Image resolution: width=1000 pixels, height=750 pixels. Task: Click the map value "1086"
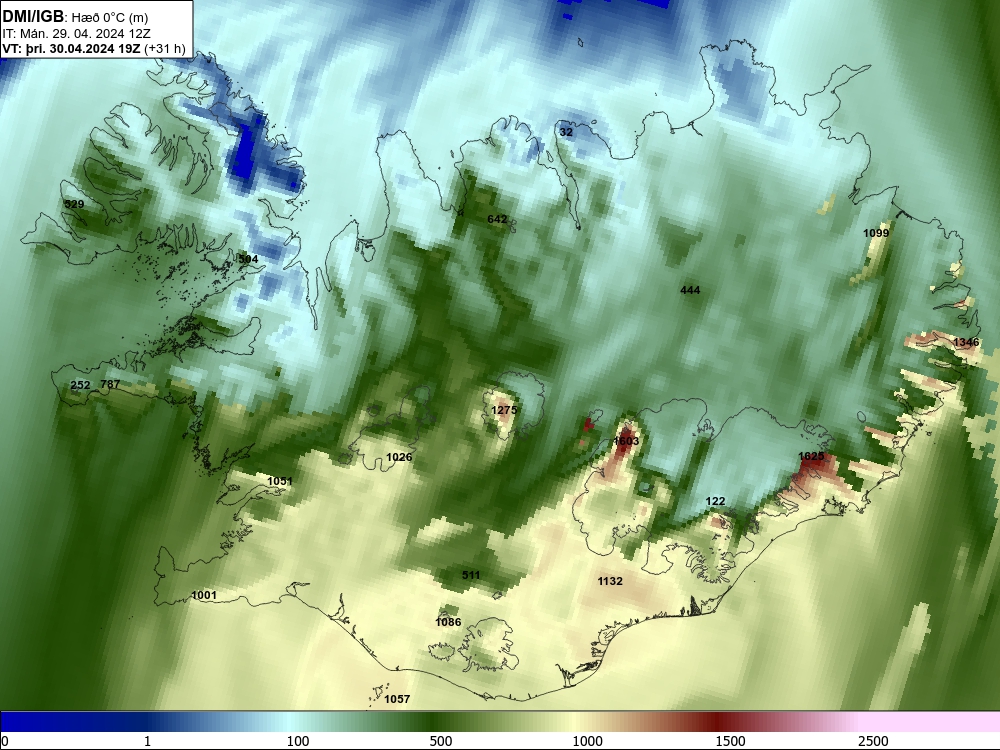click(x=448, y=622)
